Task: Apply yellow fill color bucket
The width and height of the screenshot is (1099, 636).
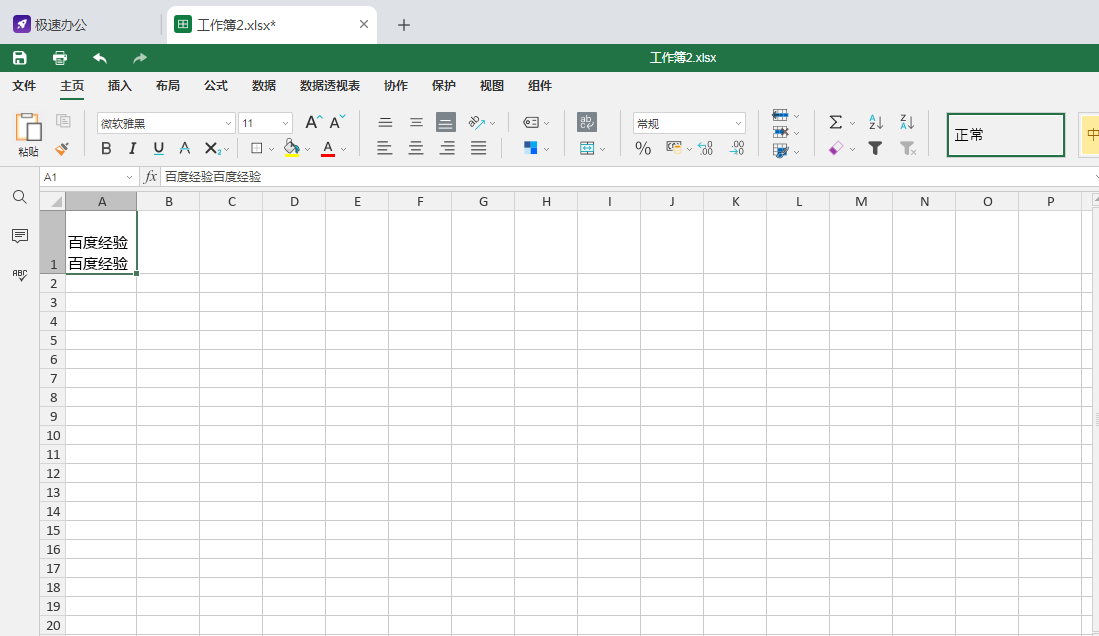Action: 292,148
